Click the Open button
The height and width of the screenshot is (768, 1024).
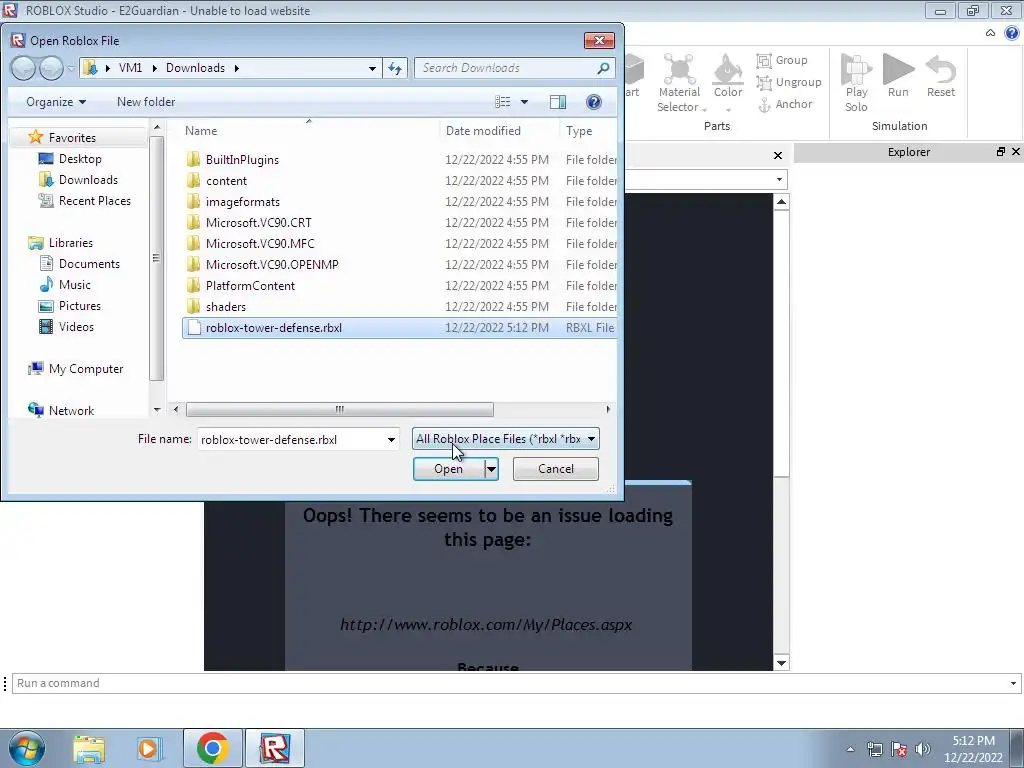pyautogui.click(x=449, y=469)
